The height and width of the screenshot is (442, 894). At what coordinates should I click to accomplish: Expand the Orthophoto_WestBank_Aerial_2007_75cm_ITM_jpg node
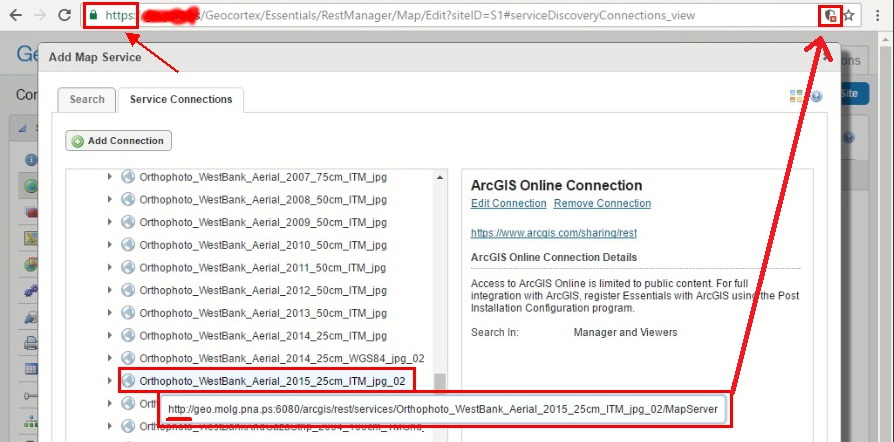click(109, 177)
